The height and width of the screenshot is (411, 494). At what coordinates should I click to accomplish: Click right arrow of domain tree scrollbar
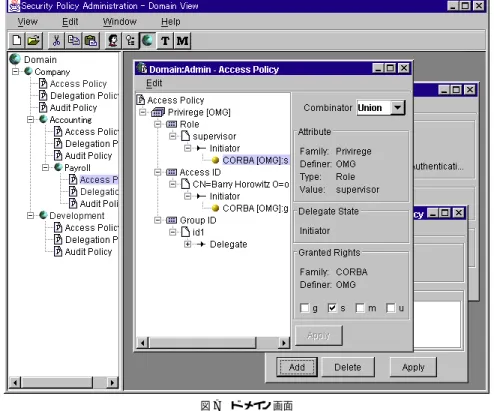[113, 382]
